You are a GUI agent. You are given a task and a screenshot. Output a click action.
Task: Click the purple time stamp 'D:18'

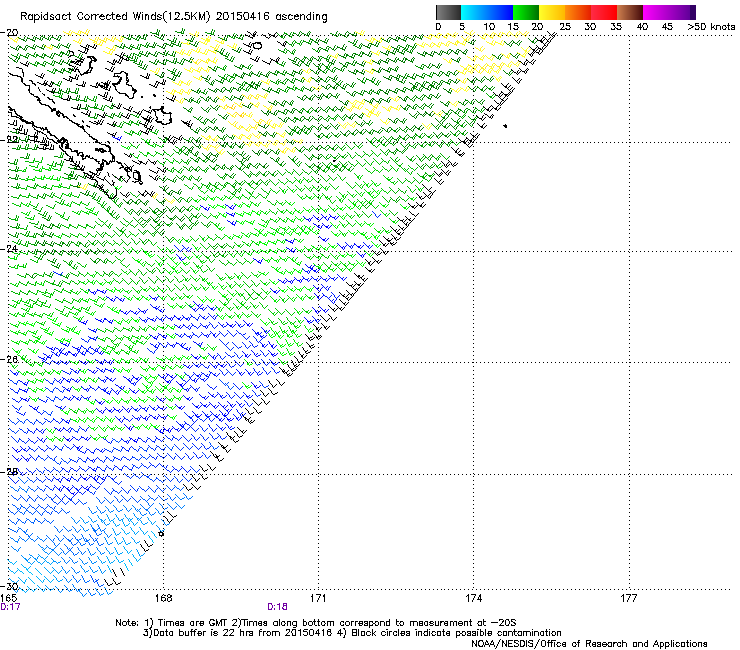[x=277, y=607]
